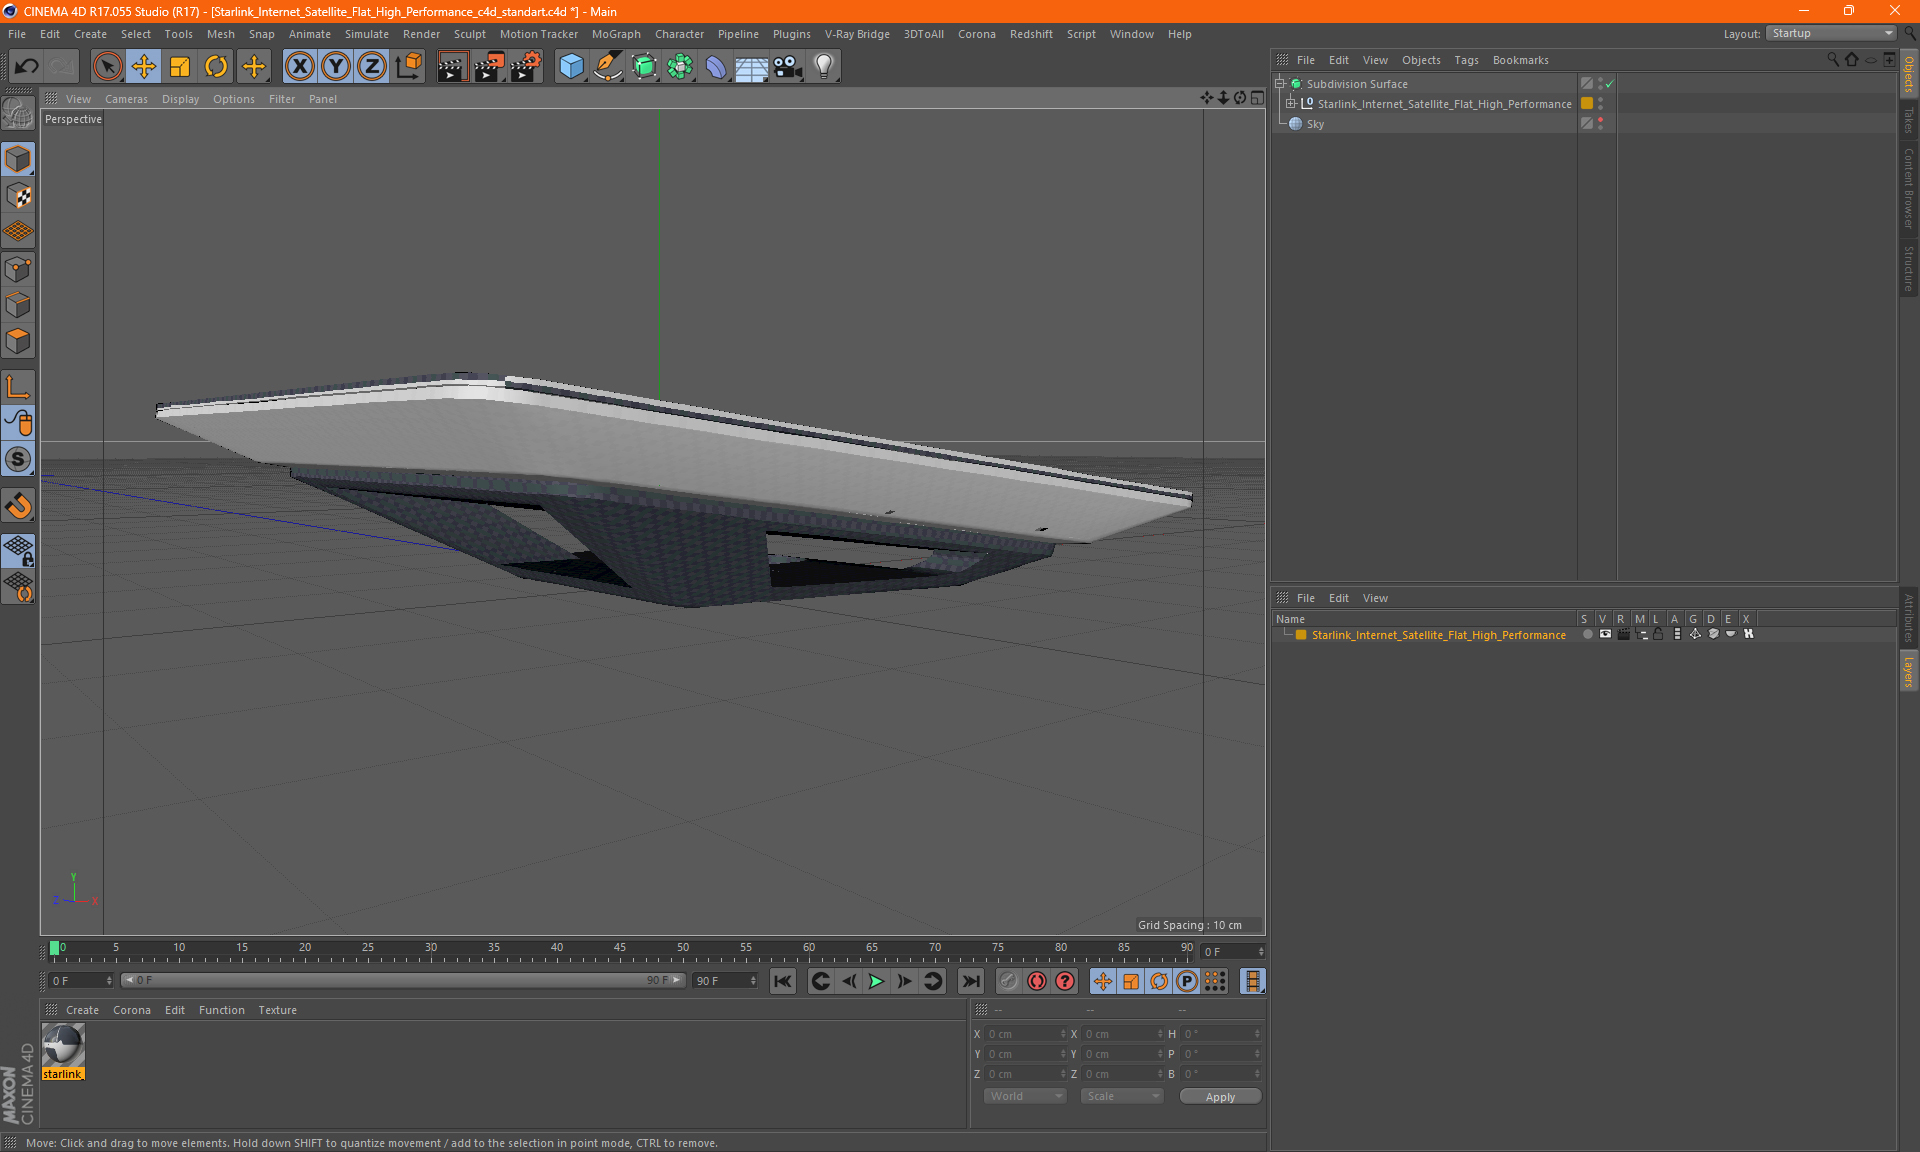Open Mesh menu
This screenshot has width=1920, height=1152.
(221, 34)
